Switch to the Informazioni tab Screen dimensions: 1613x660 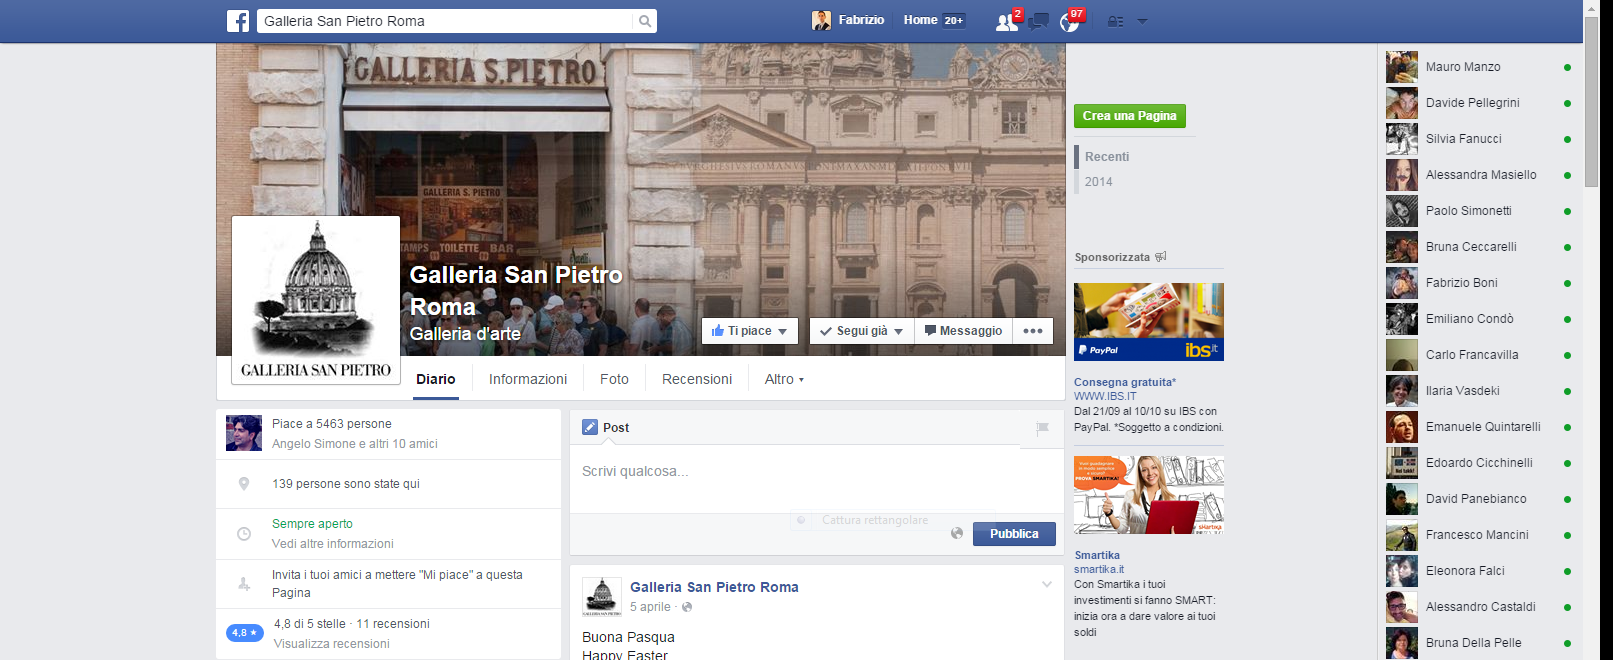(x=528, y=379)
